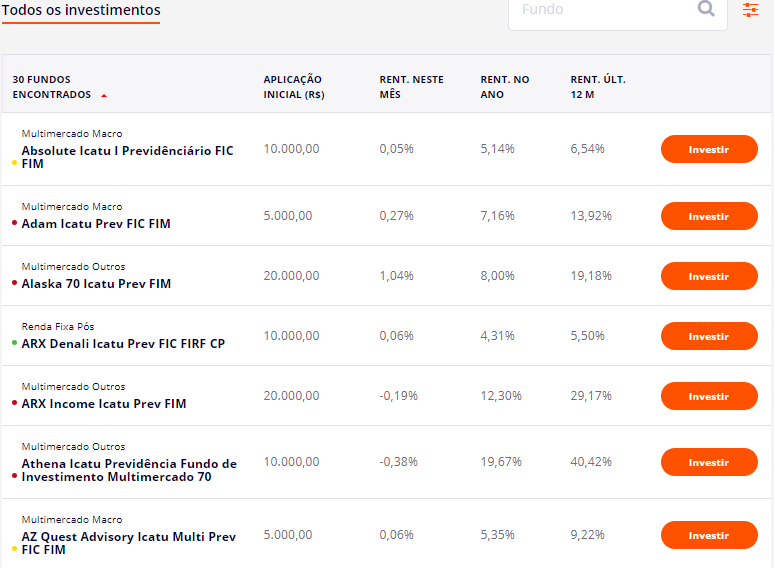Screen dimensions: 774x568
Task: Sort by Rent. Últ. 12 M column
Action: [597, 87]
